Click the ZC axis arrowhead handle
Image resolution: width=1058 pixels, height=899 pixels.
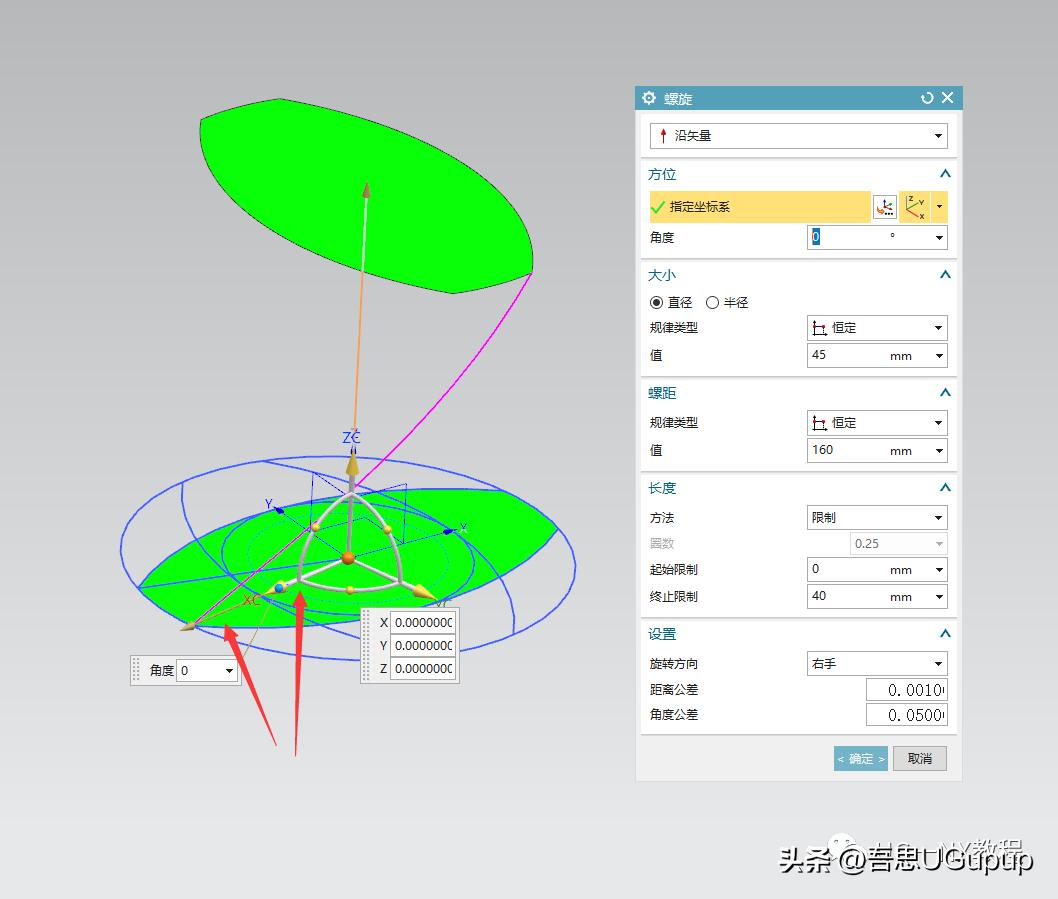point(352,466)
